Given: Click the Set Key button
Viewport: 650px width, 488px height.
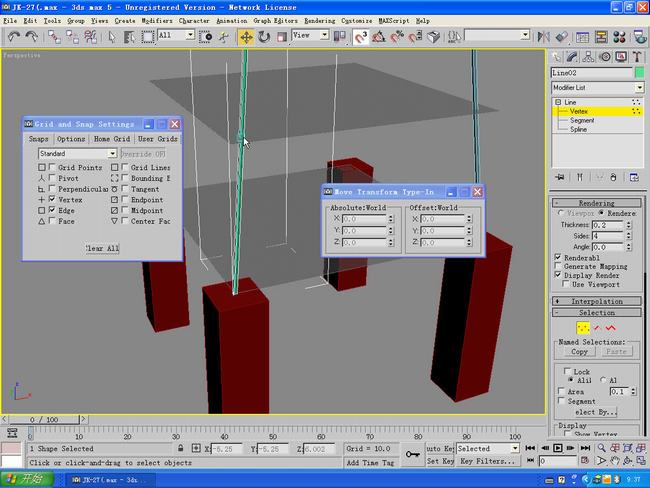Looking at the screenshot, I should 440,461.
